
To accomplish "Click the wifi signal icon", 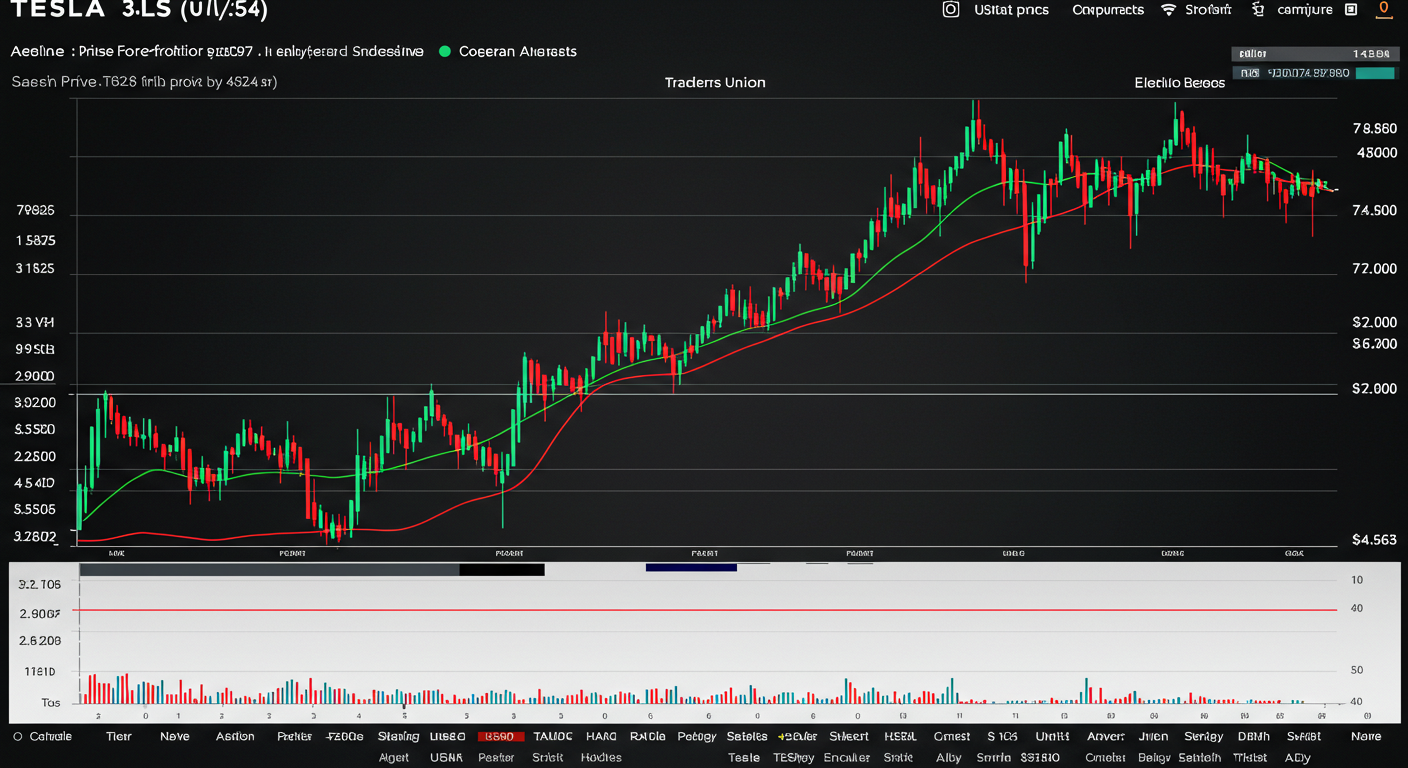I will pos(1168,10).
